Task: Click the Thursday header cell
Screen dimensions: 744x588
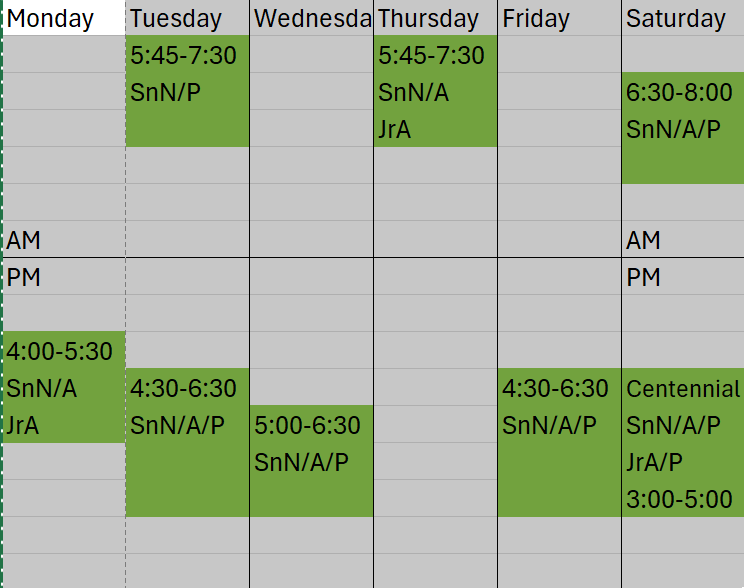Action: [435, 19]
